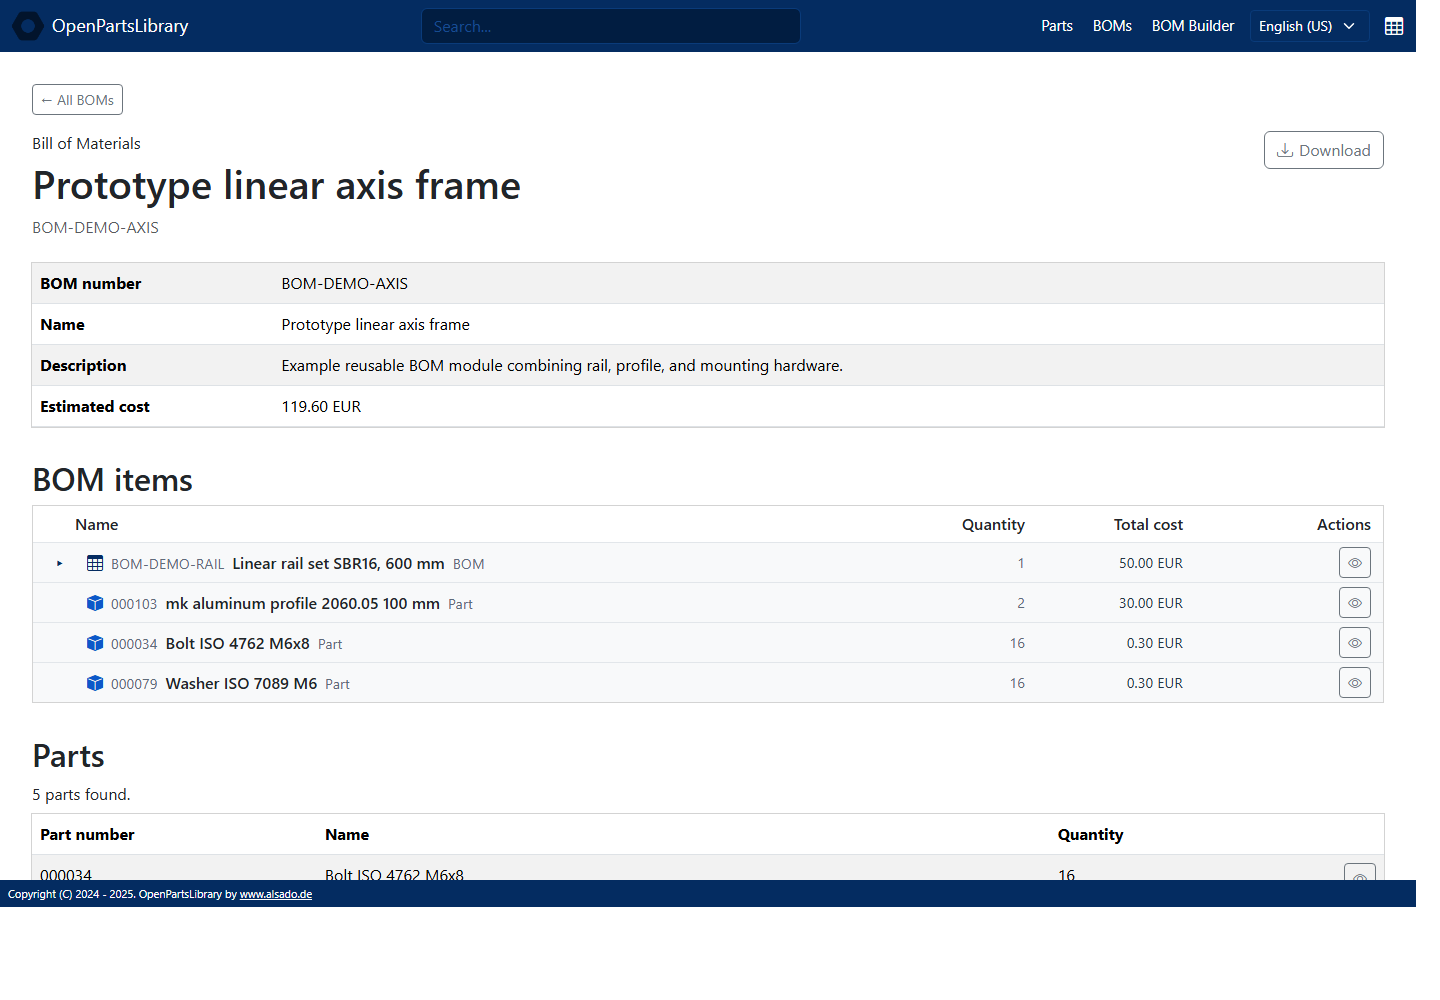View the Bolt ISO 4762 M6x8 BOM item
This screenshot has height=1000, width=1440.
click(1354, 643)
